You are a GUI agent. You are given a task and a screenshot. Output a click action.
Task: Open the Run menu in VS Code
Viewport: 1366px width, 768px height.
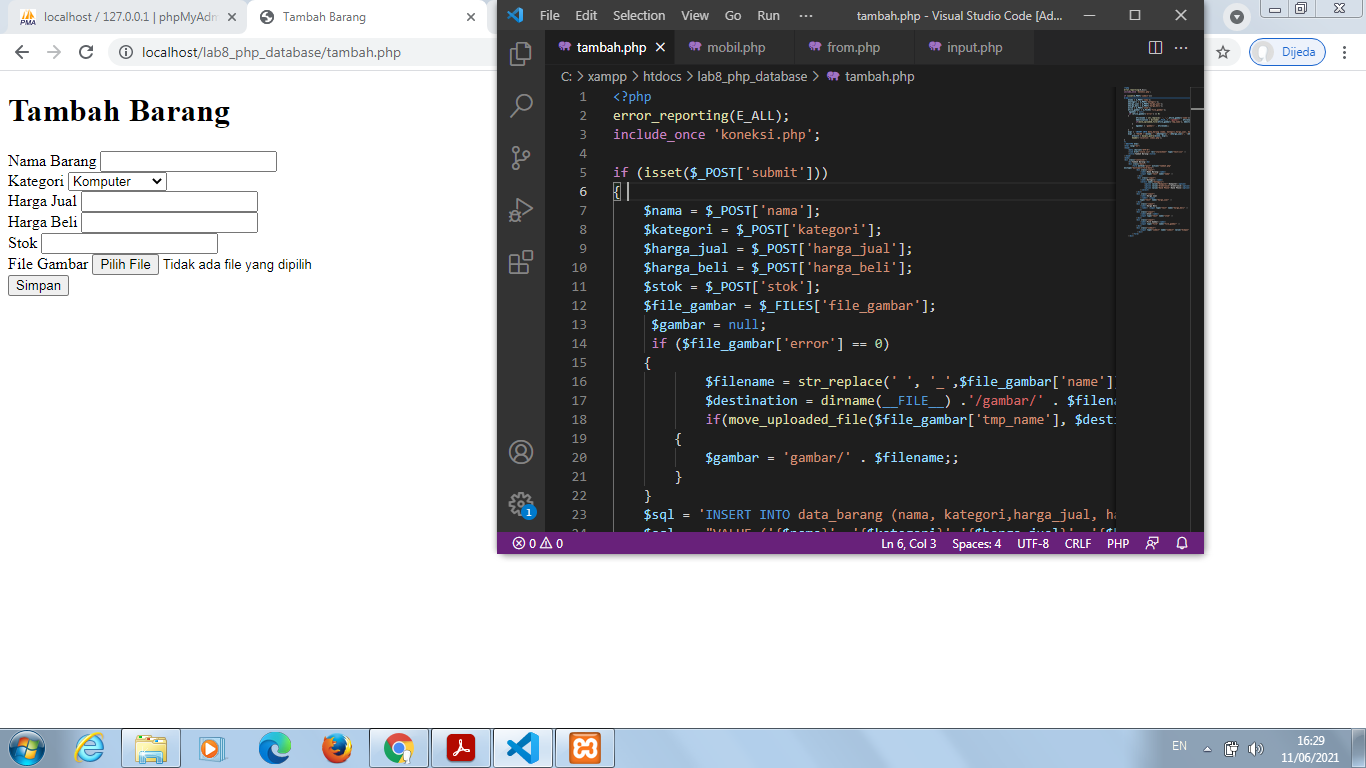click(769, 15)
